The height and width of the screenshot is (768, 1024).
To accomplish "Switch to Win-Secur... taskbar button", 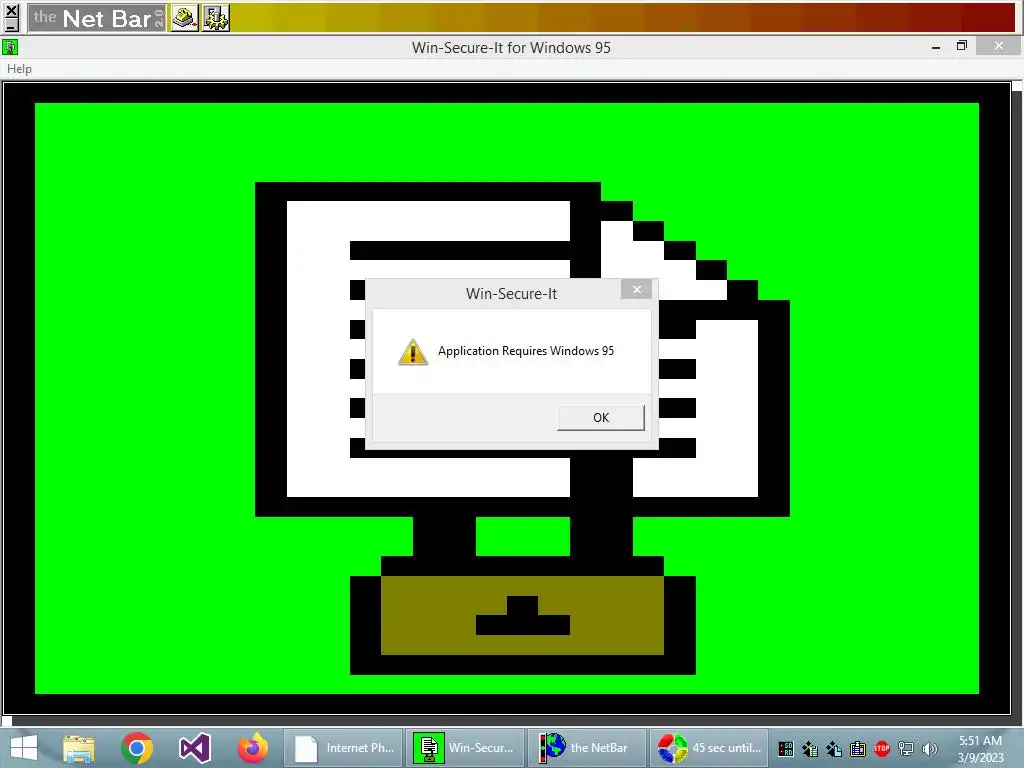I will (x=465, y=748).
